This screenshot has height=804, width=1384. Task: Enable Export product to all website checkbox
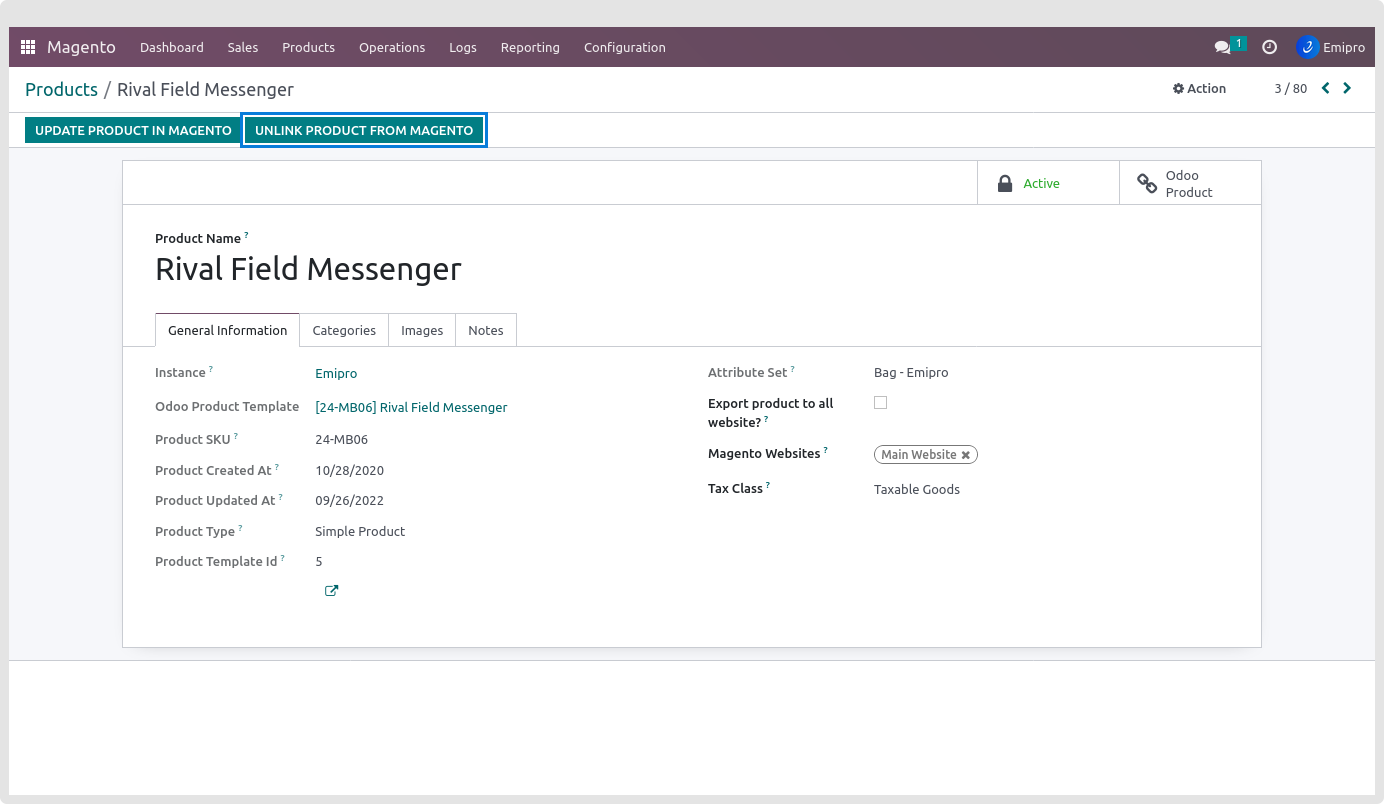[x=880, y=403]
